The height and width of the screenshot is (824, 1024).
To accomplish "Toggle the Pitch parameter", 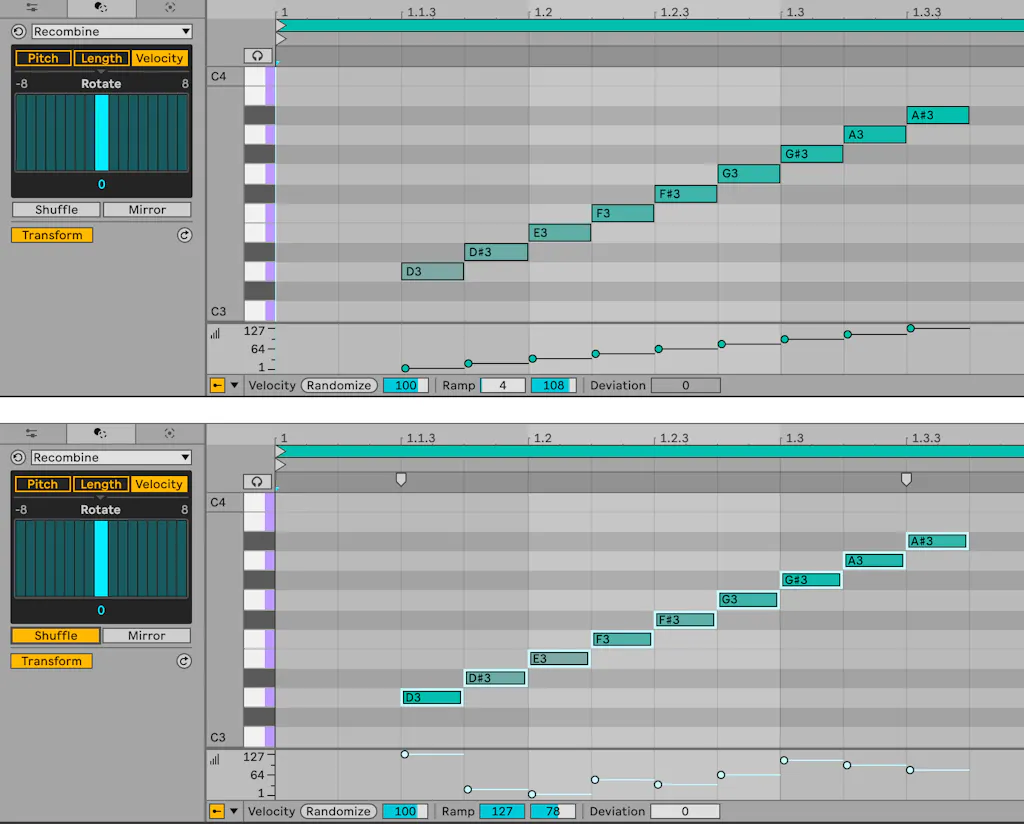I will pos(42,57).
